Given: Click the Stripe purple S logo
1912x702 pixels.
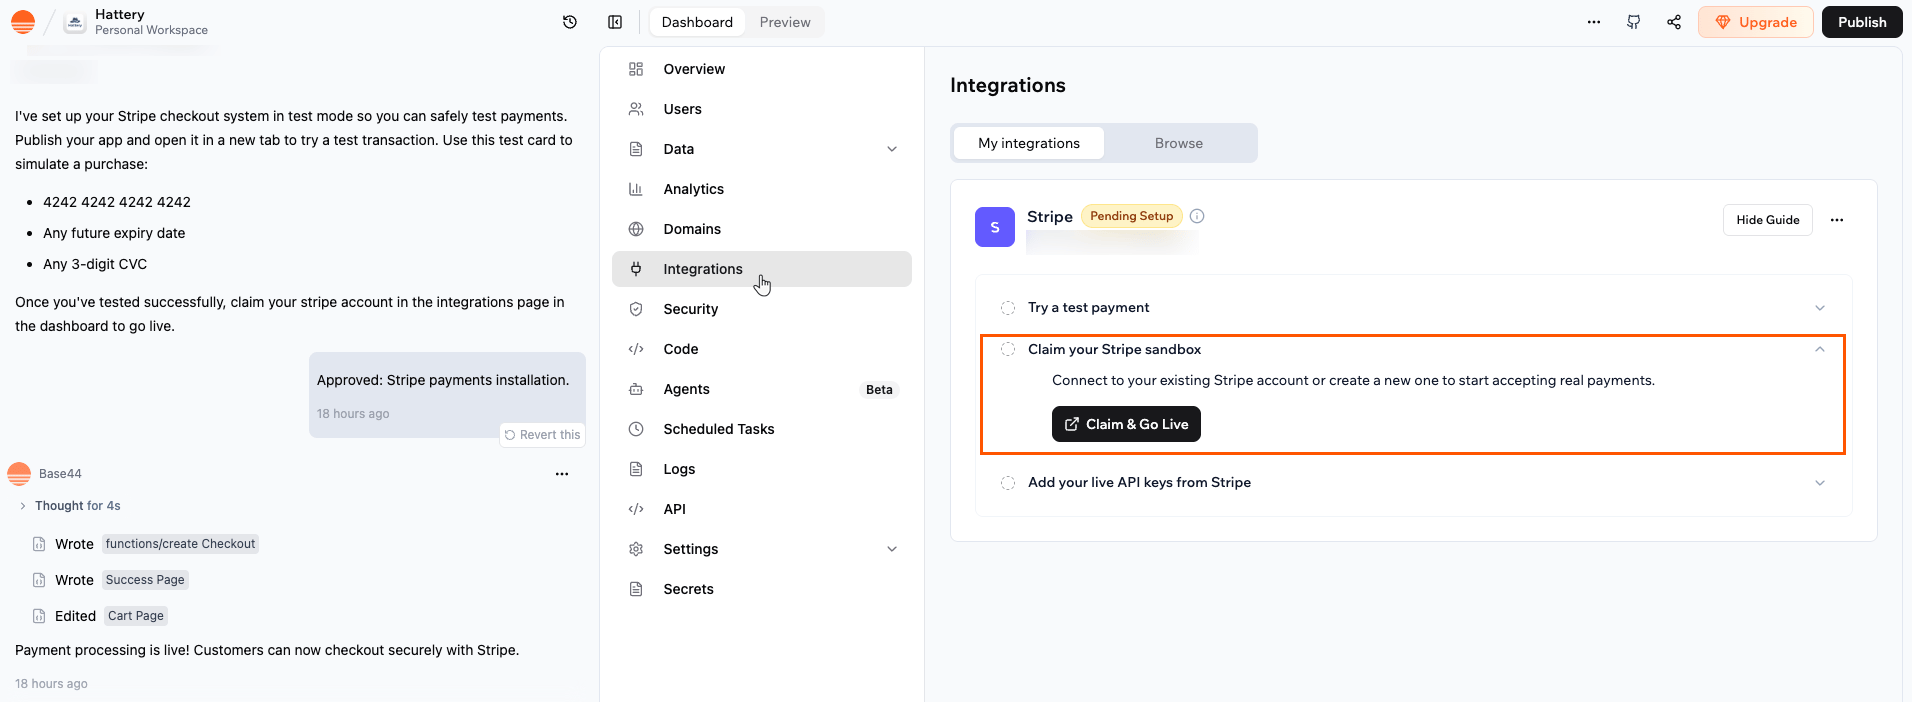Looking at the screenshot, I should pos(995,227).
